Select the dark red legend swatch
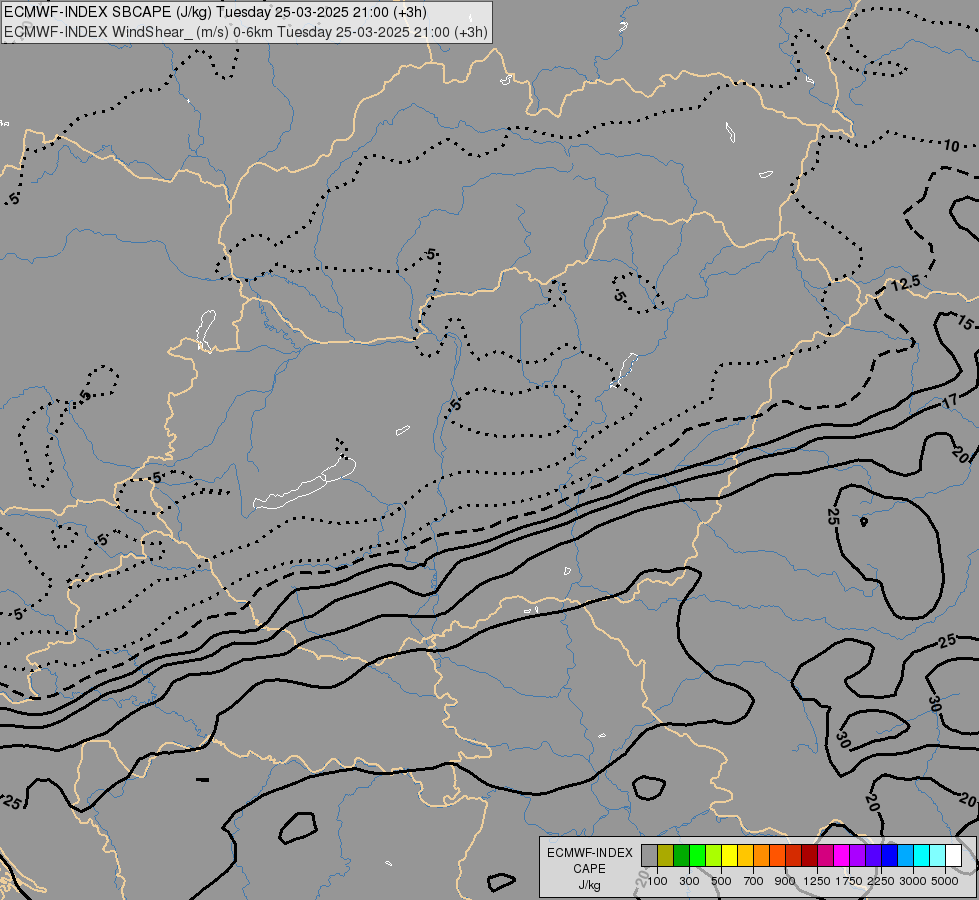979x900 pixels. click(810, 856)
